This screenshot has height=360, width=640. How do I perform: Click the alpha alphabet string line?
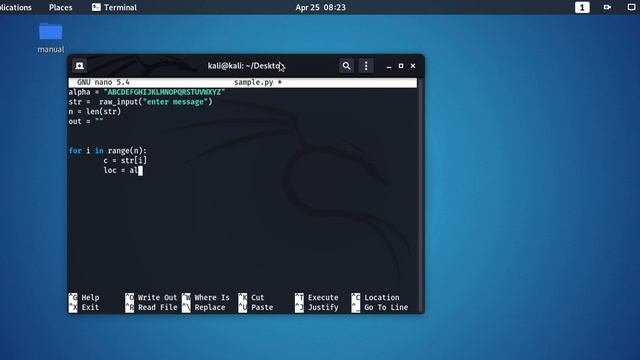tap(147, 92)
